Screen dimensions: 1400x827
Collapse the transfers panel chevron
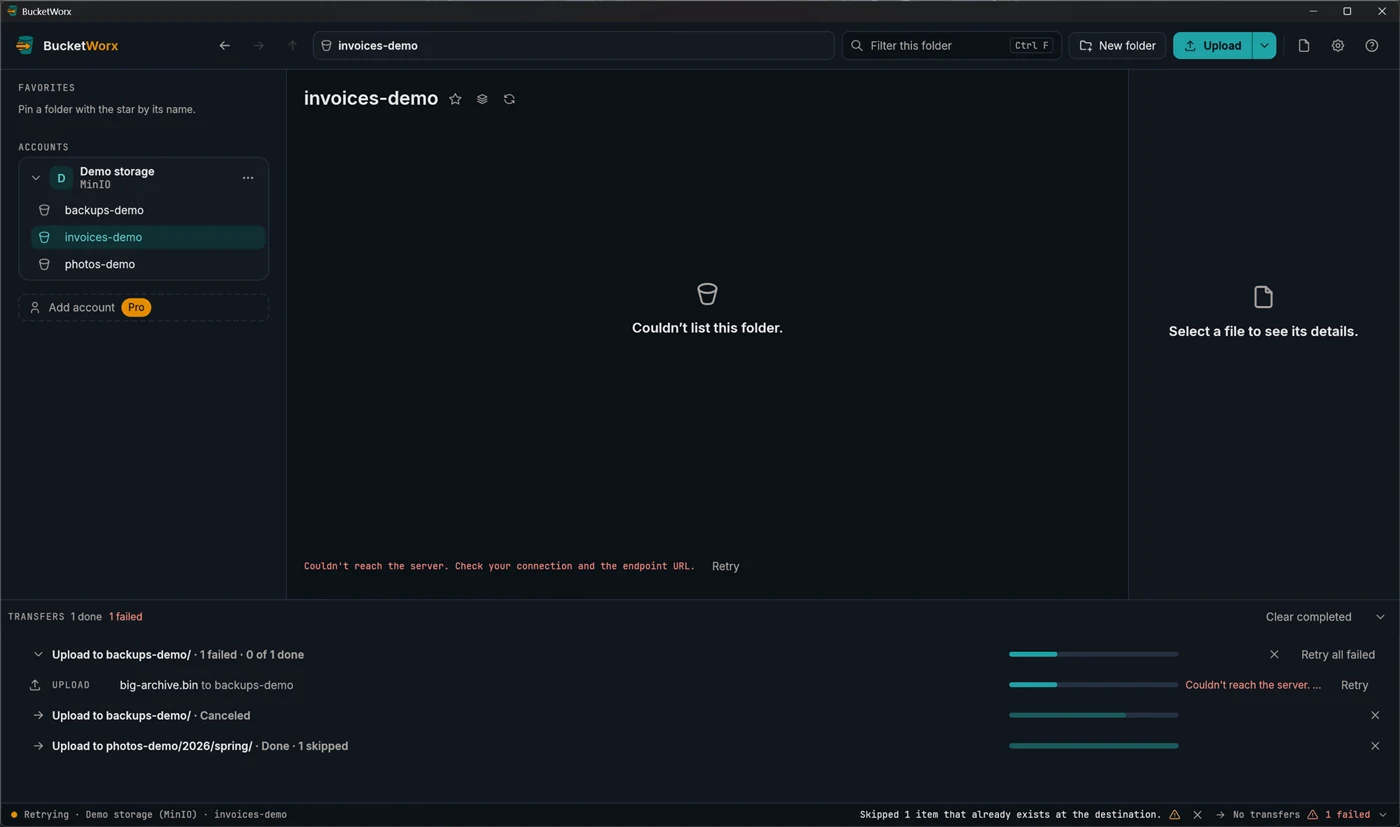click(x=1381, y=617)
